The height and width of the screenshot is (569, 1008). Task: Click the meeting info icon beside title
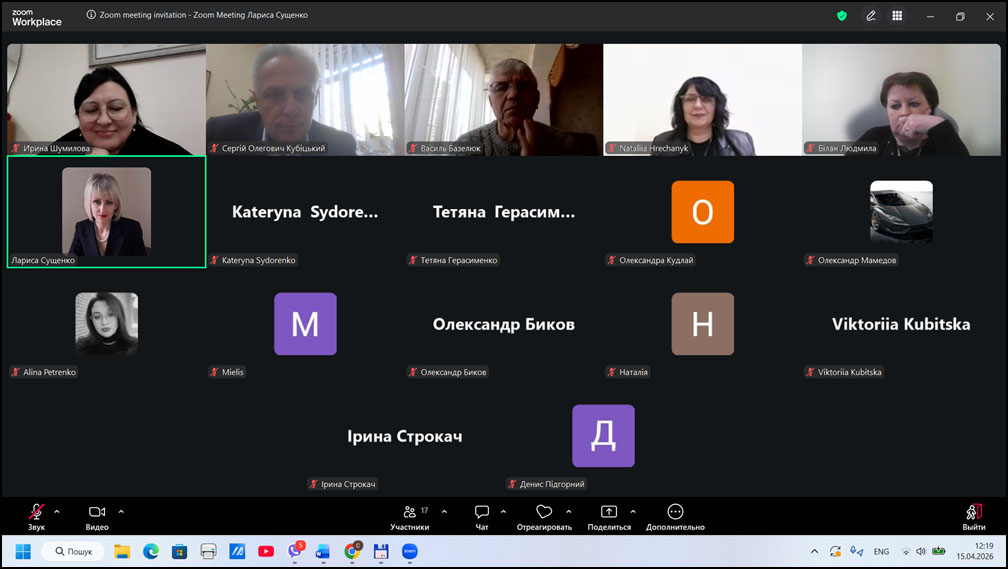tap(91, 15)
